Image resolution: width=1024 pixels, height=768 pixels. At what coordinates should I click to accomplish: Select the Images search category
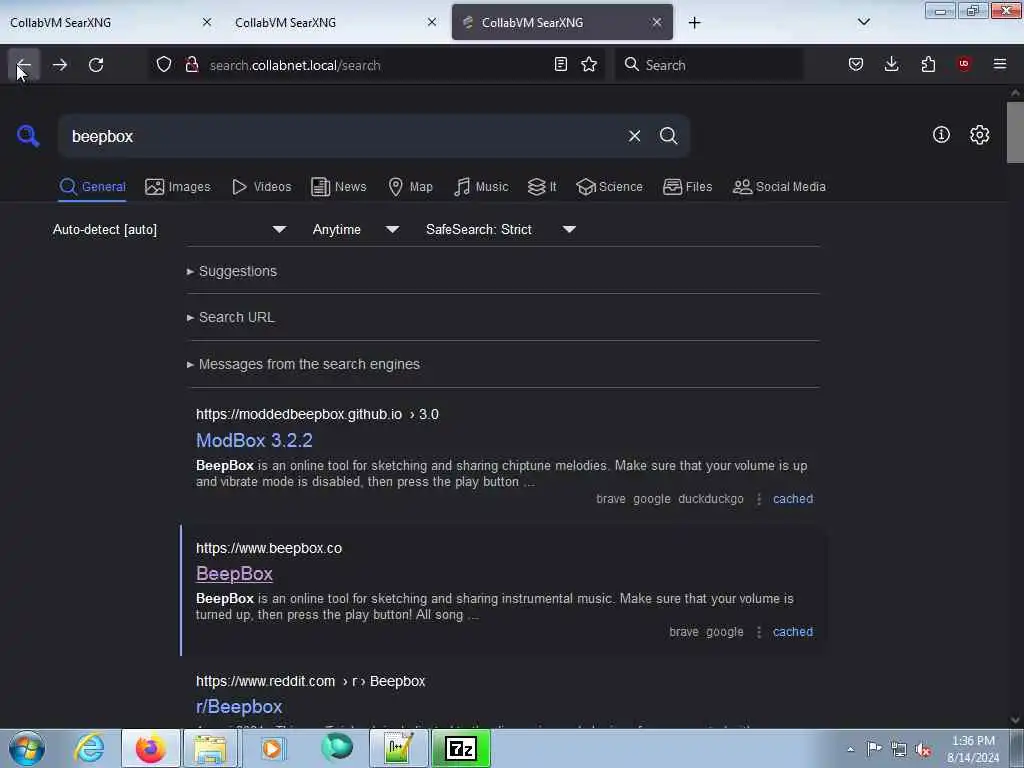coord(178,187)
